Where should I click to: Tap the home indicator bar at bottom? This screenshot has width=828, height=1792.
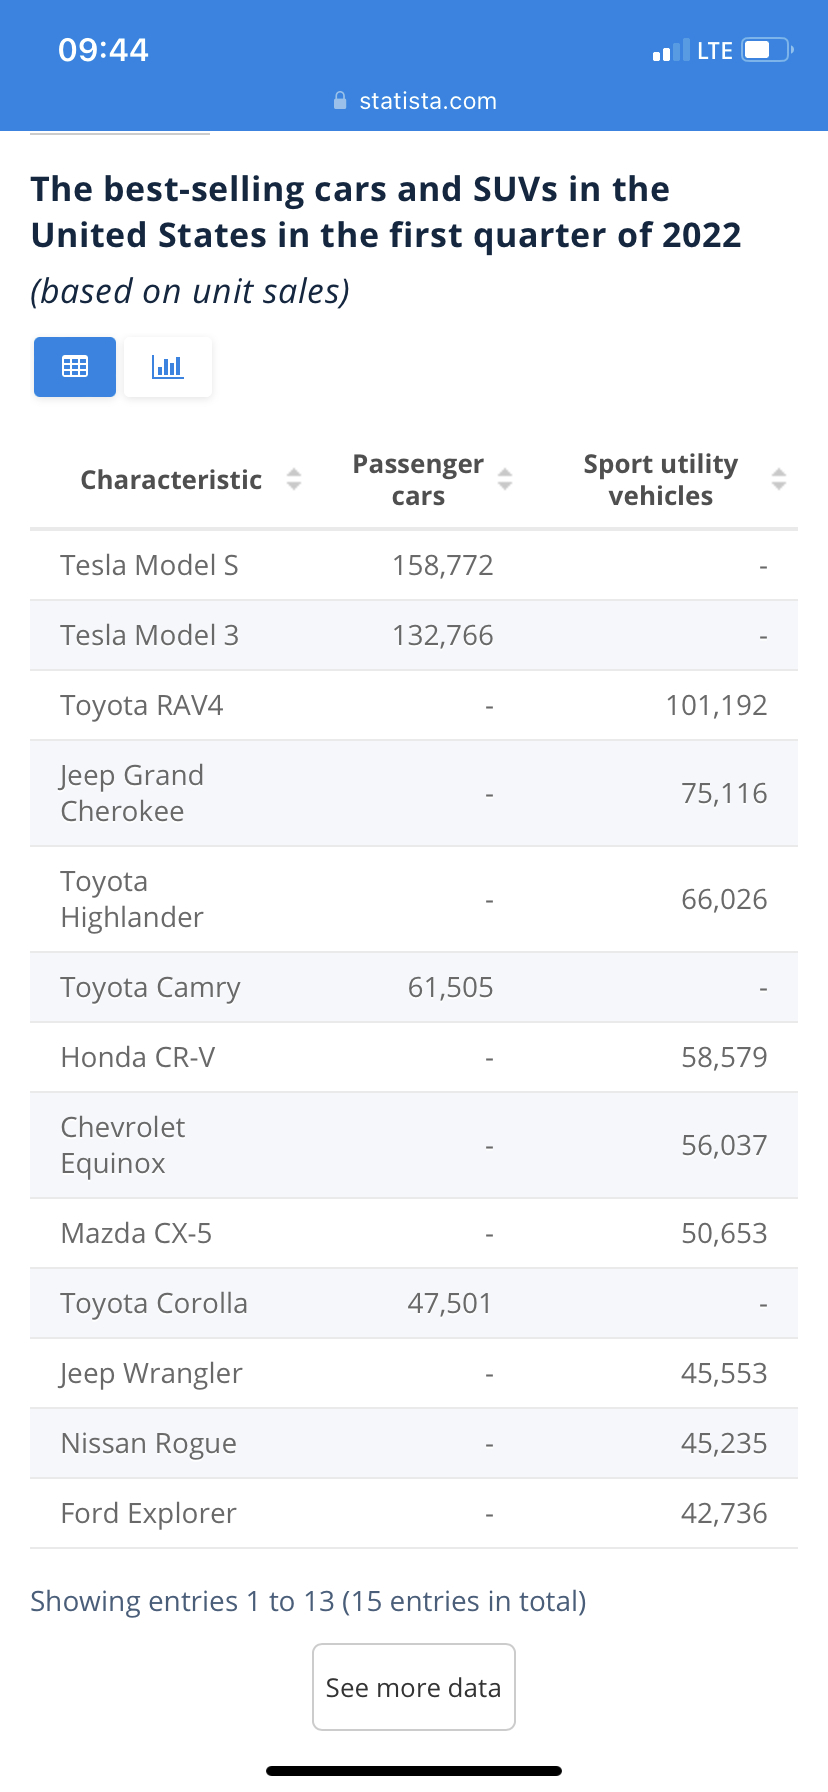coord(414,1770)
